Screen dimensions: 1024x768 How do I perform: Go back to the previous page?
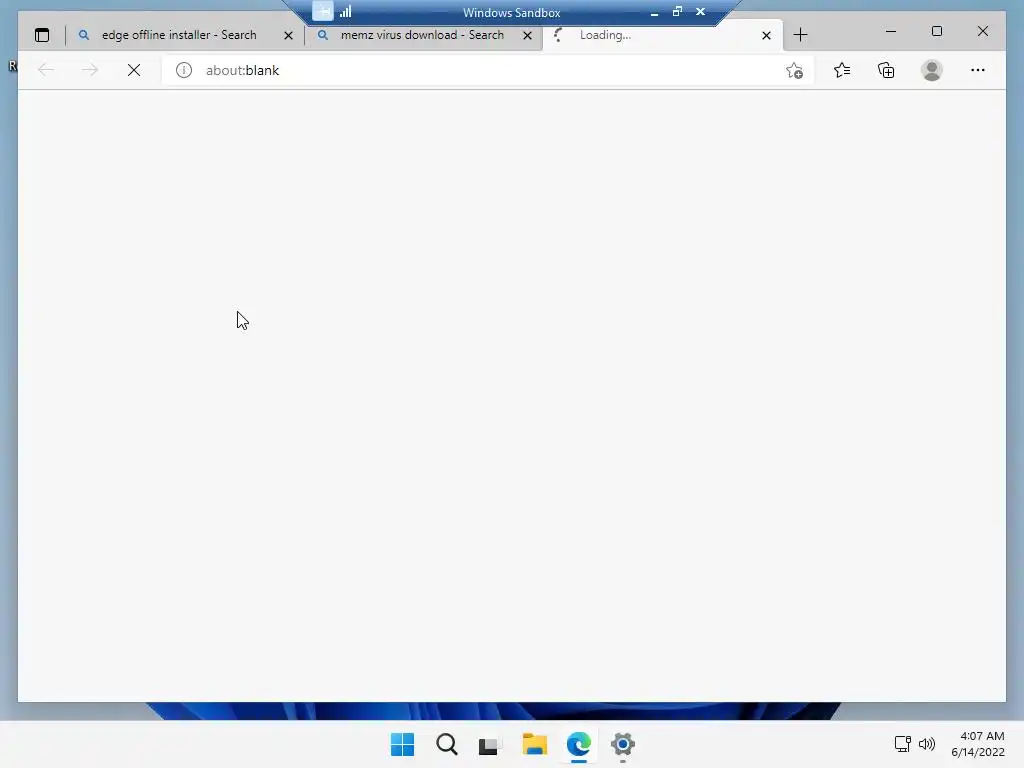coord(46,70)
